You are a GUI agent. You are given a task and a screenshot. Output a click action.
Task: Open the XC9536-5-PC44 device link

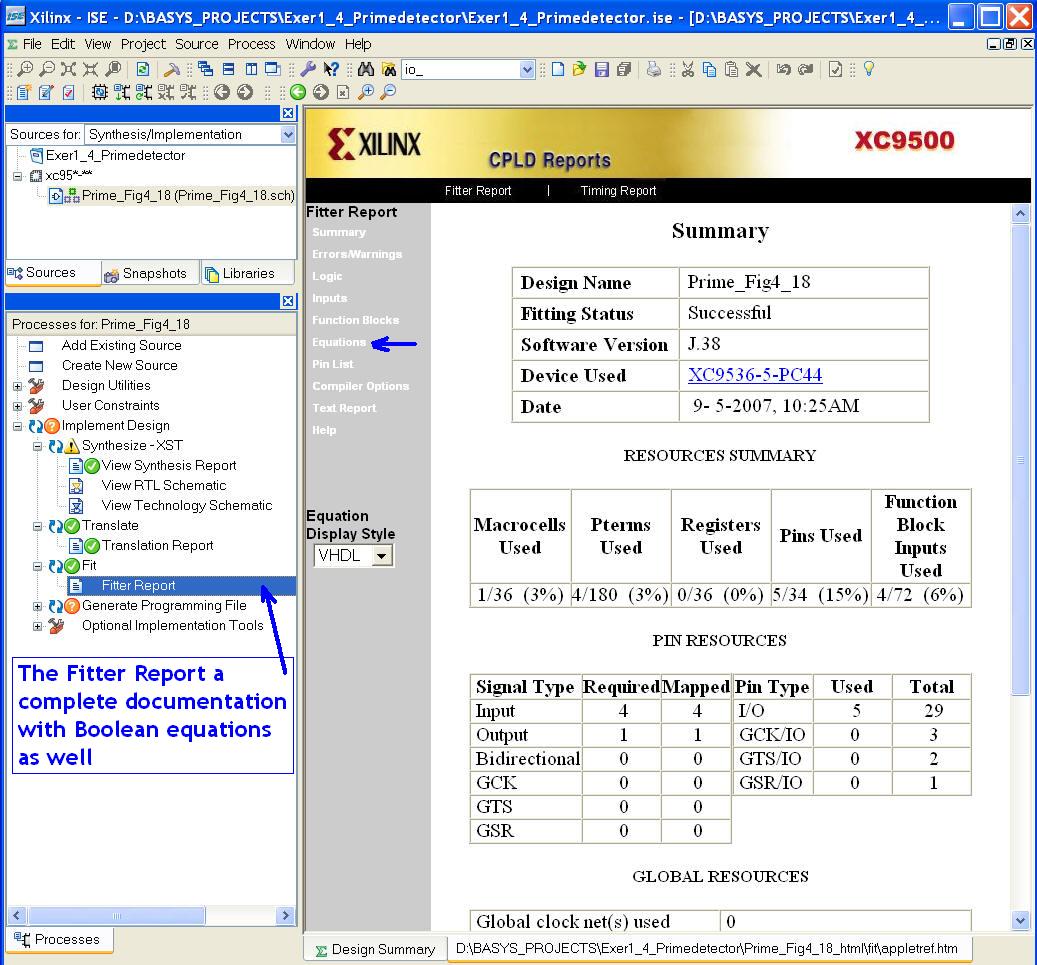[x=755, y=375]
